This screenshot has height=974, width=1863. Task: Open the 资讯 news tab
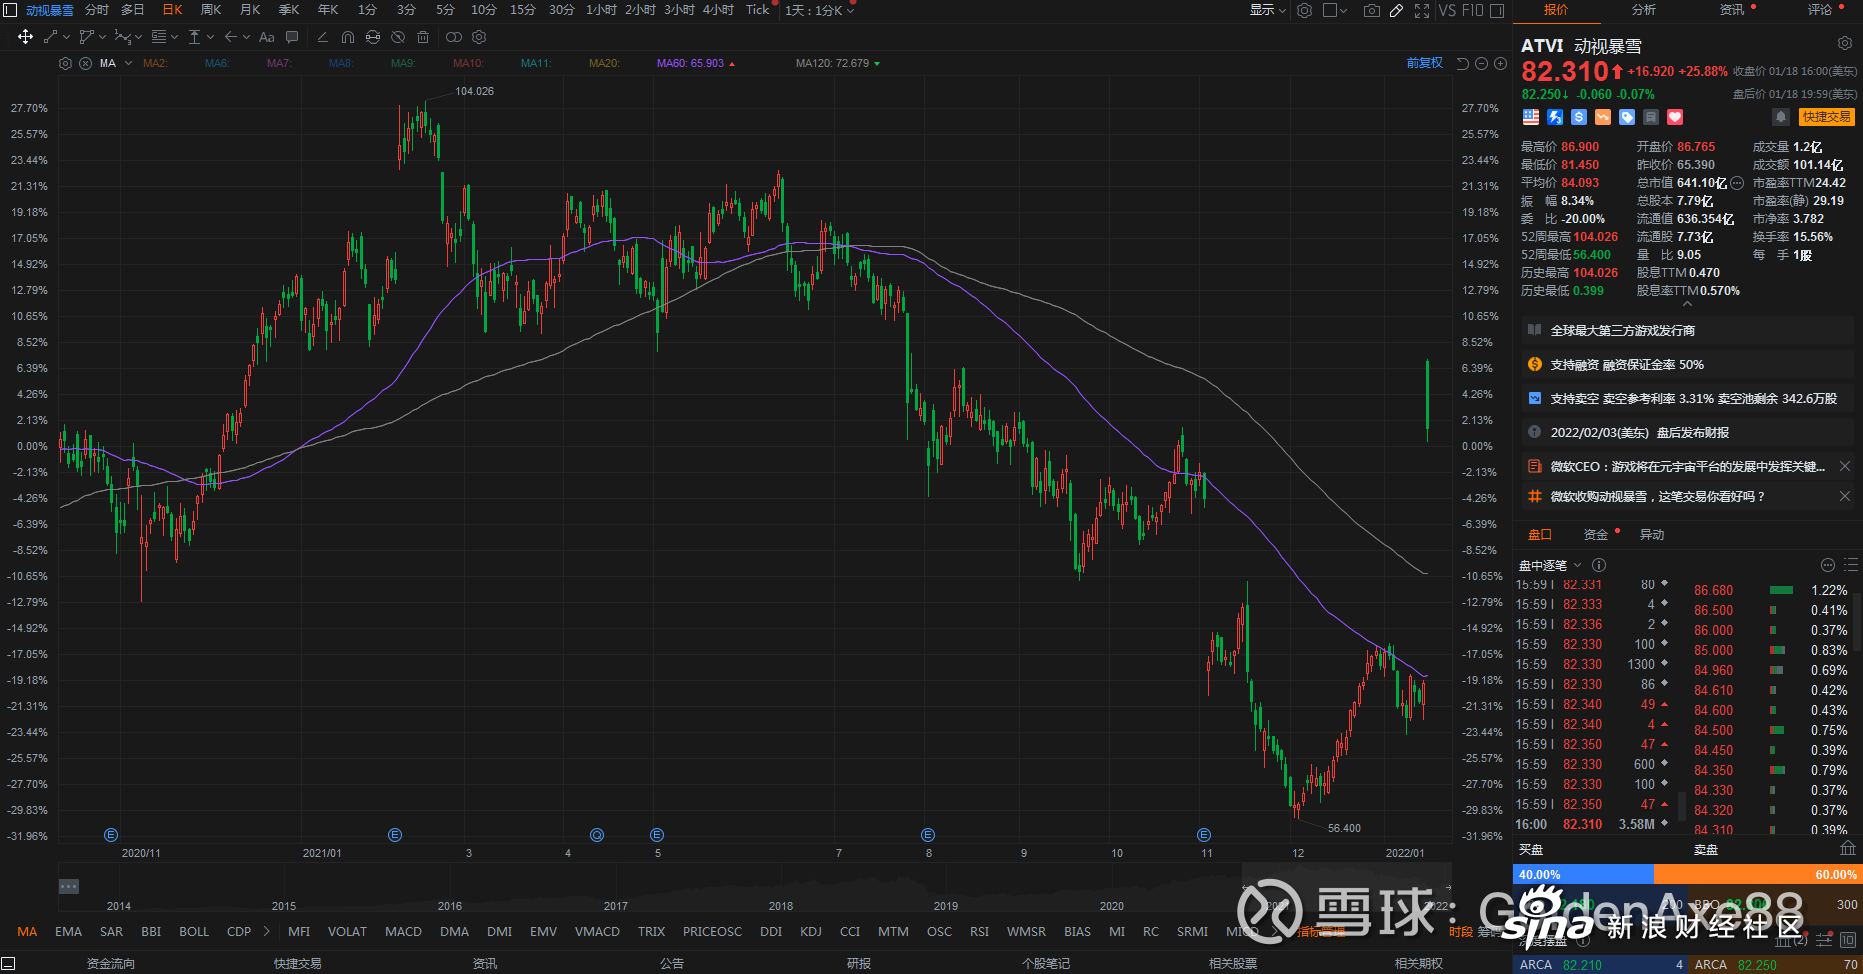[1732, 10]
